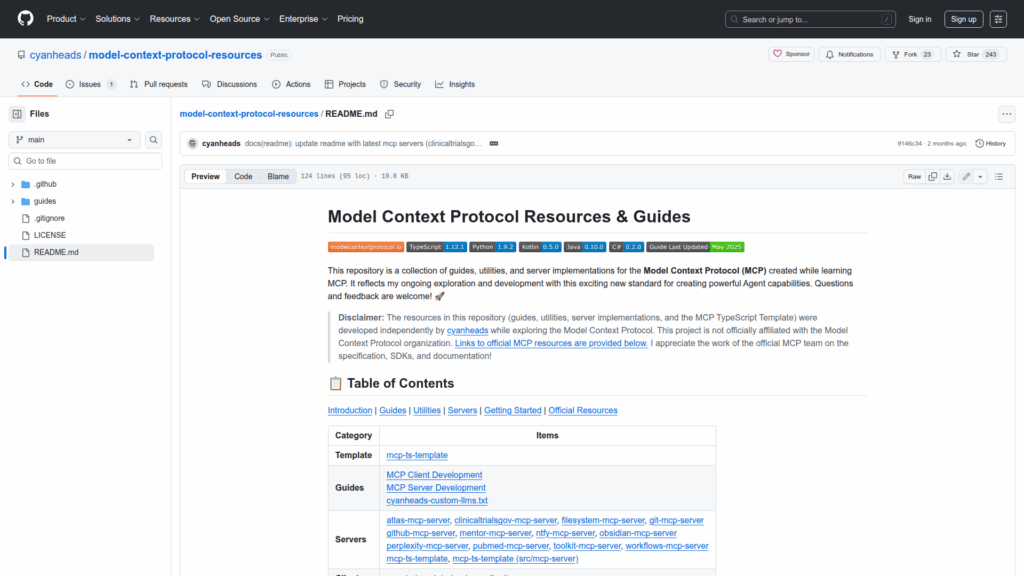Open the more file actions ellipsis
Screen dimensions: 1024x576
tap(1006, 114)
